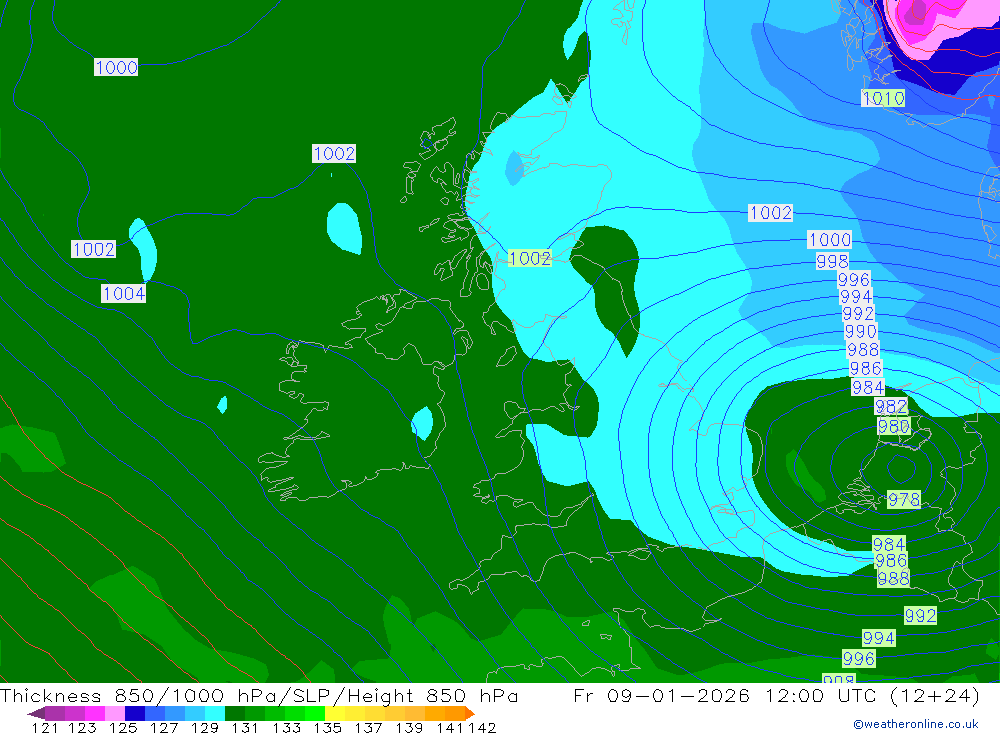Open the weatheronline.co.uk copyright link

tap(916, 724)
